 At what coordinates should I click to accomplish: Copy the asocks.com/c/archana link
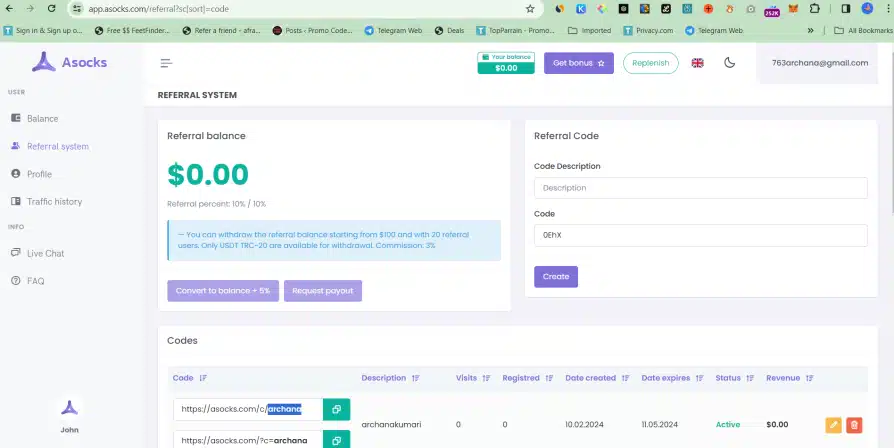click(x=336, y=409)
